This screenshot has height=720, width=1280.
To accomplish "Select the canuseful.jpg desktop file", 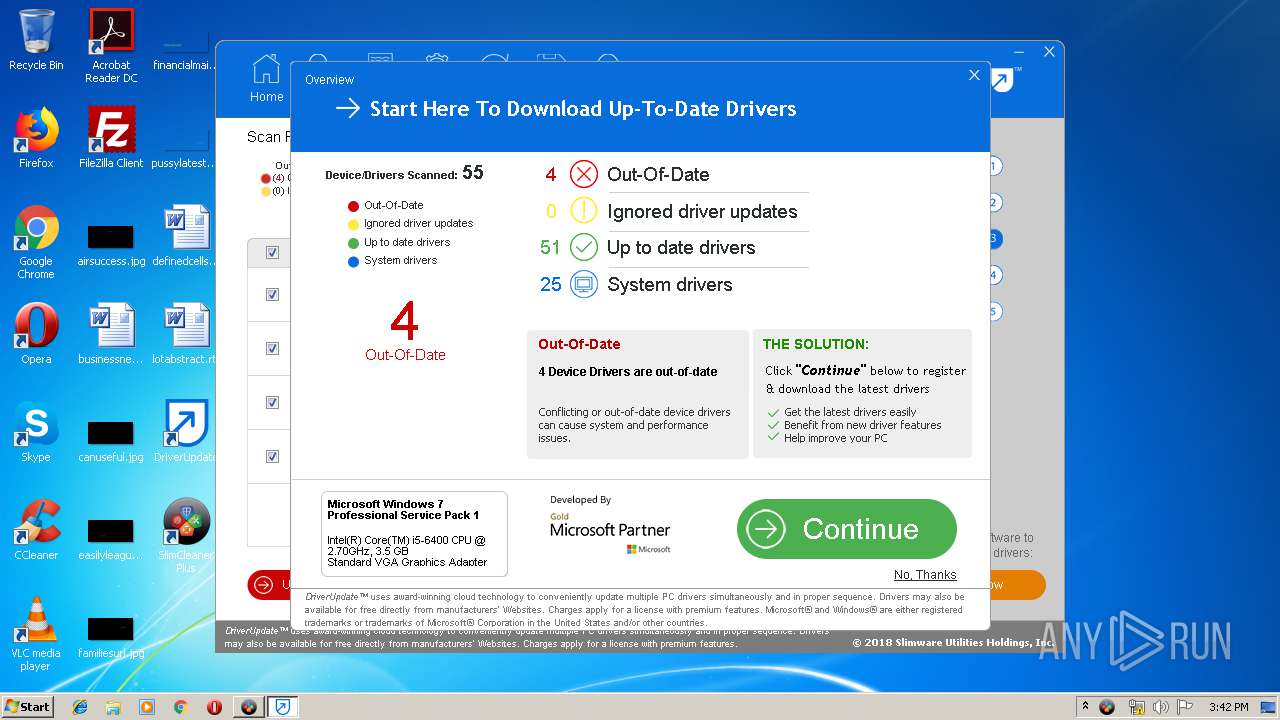I will click(x=111, y=442).
